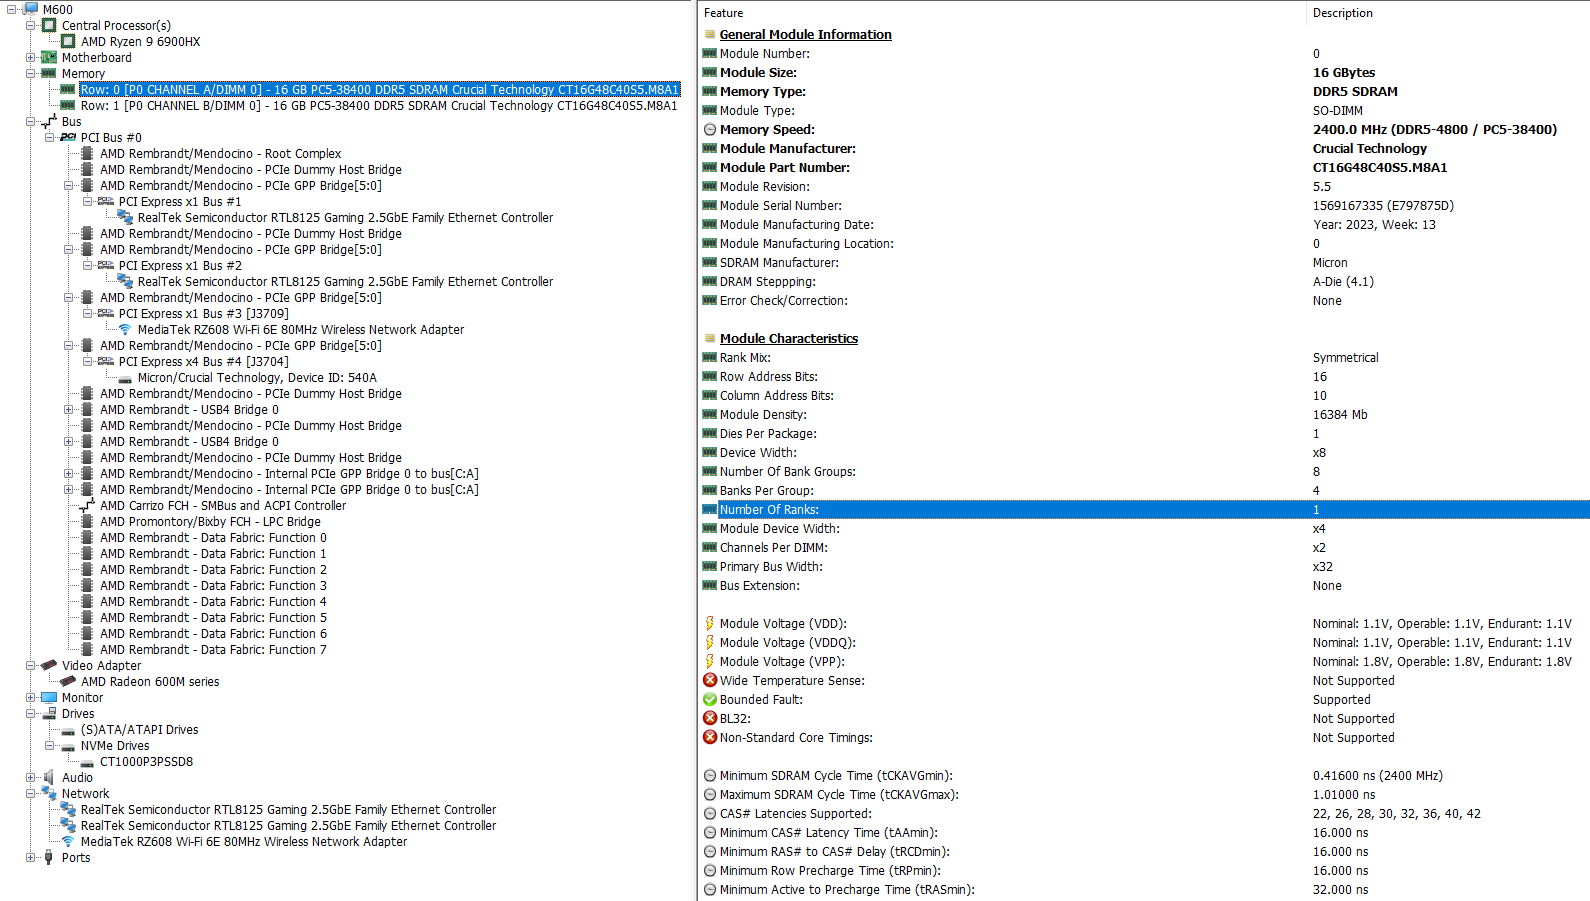Screen dimensions: 1590x901
Task: Expand the Audio node
Action: coord(31,777)
